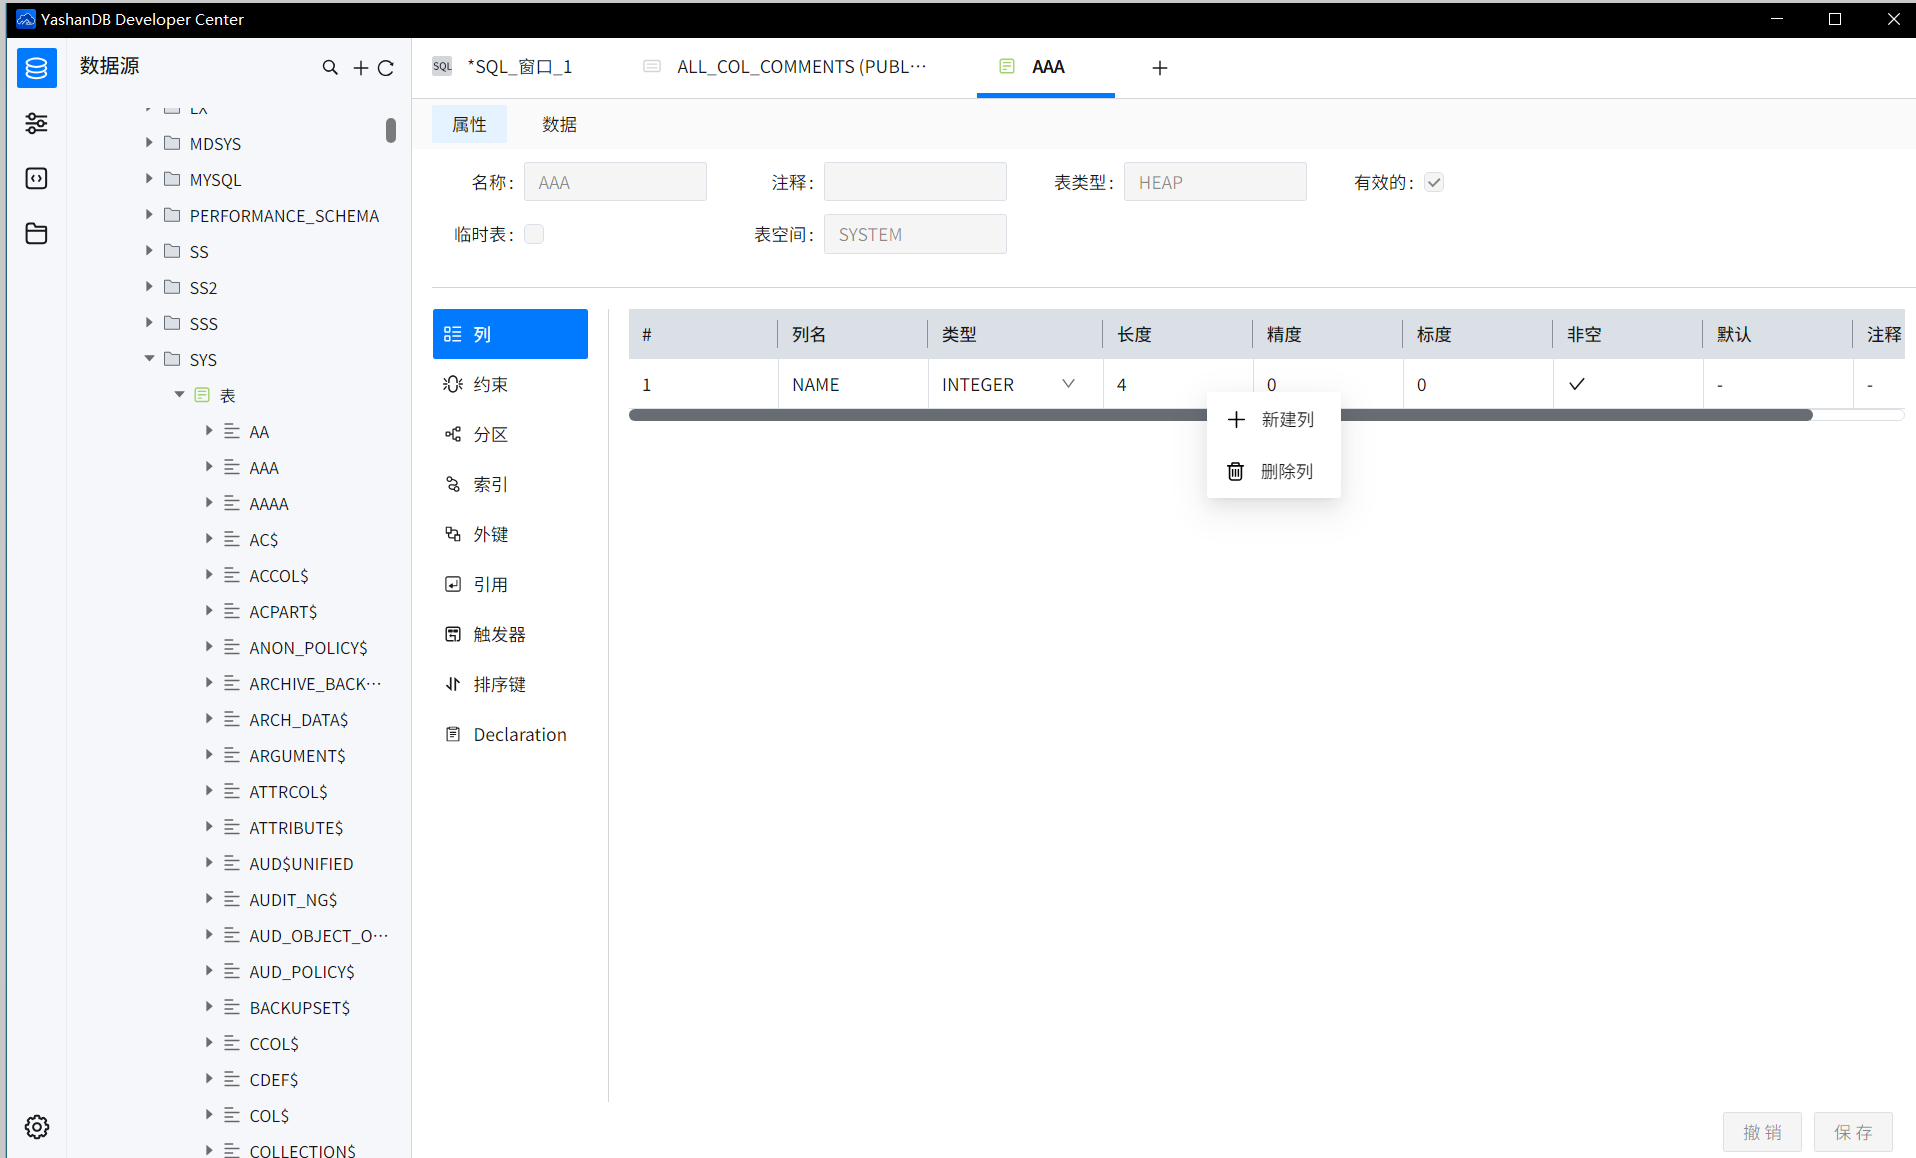Viewport: 1916px width, 1158px height.
Task: Expand the ACCOL$ table node
Action: pos(209,575)
